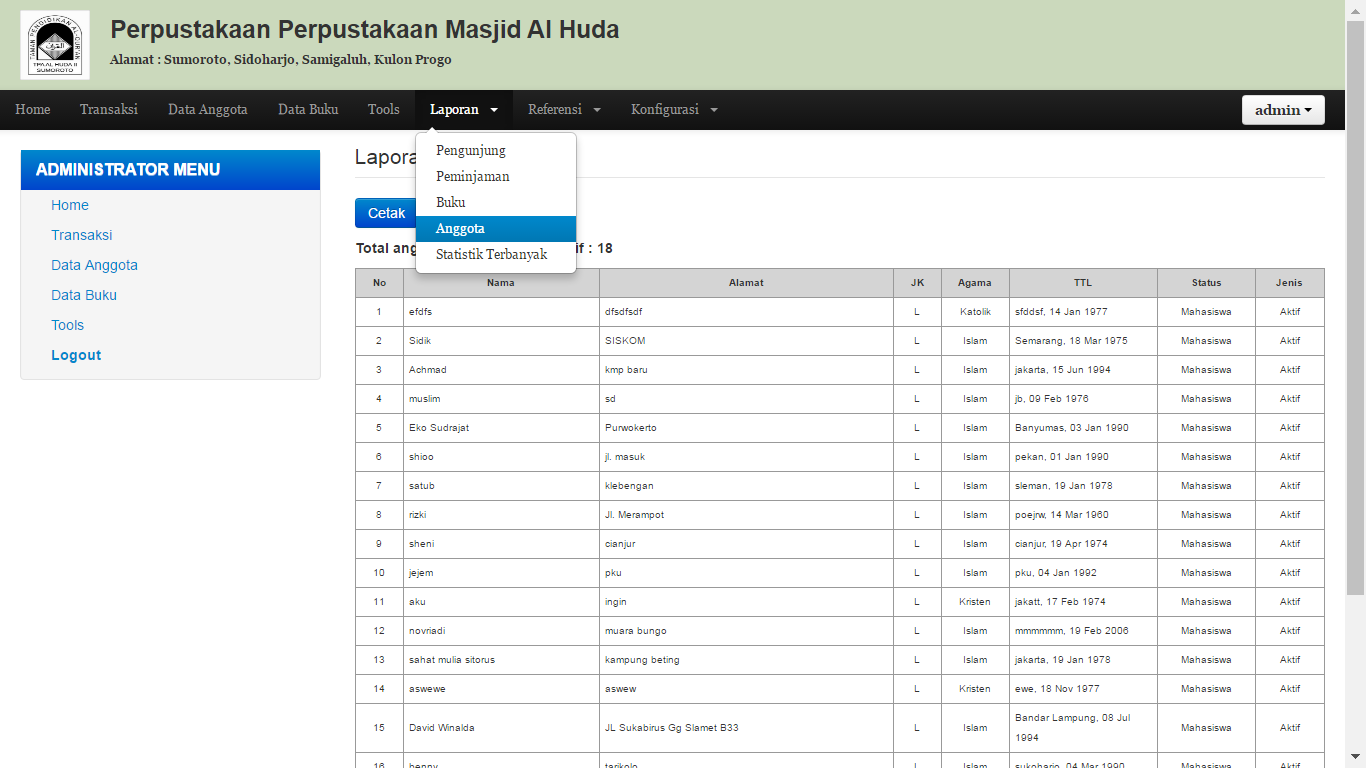Go to Home in top navbar
The height and width of the screenshot is (768, 1366).
click(33, 110)
